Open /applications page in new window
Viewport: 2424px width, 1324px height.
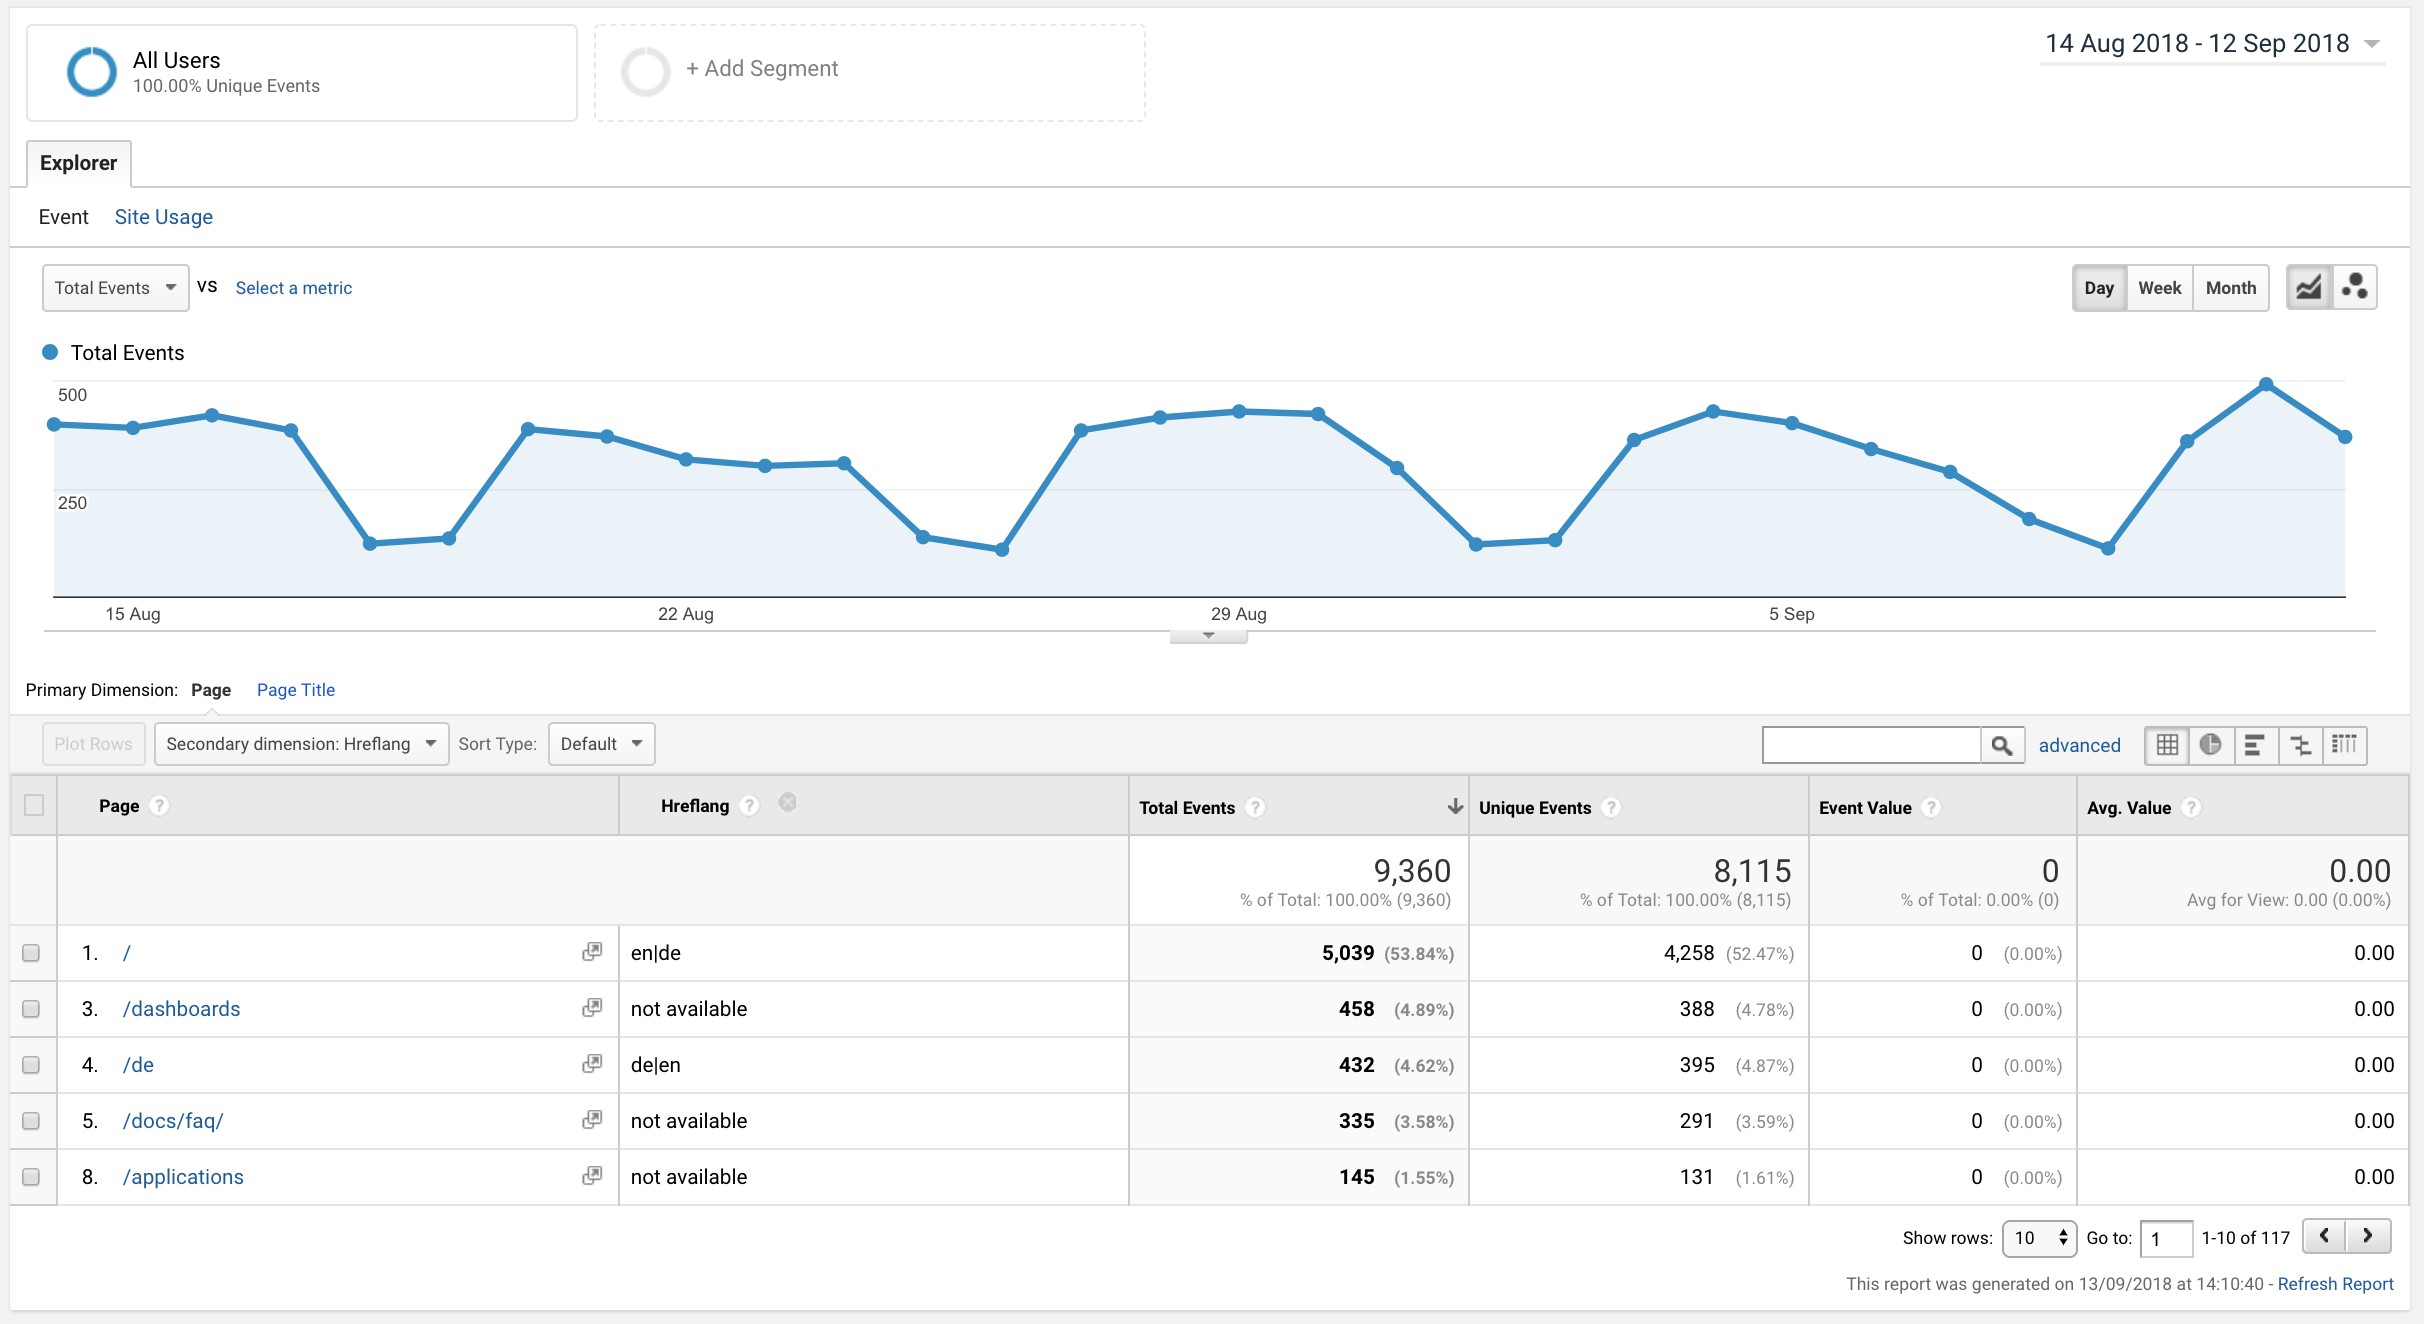point(592,1176)
